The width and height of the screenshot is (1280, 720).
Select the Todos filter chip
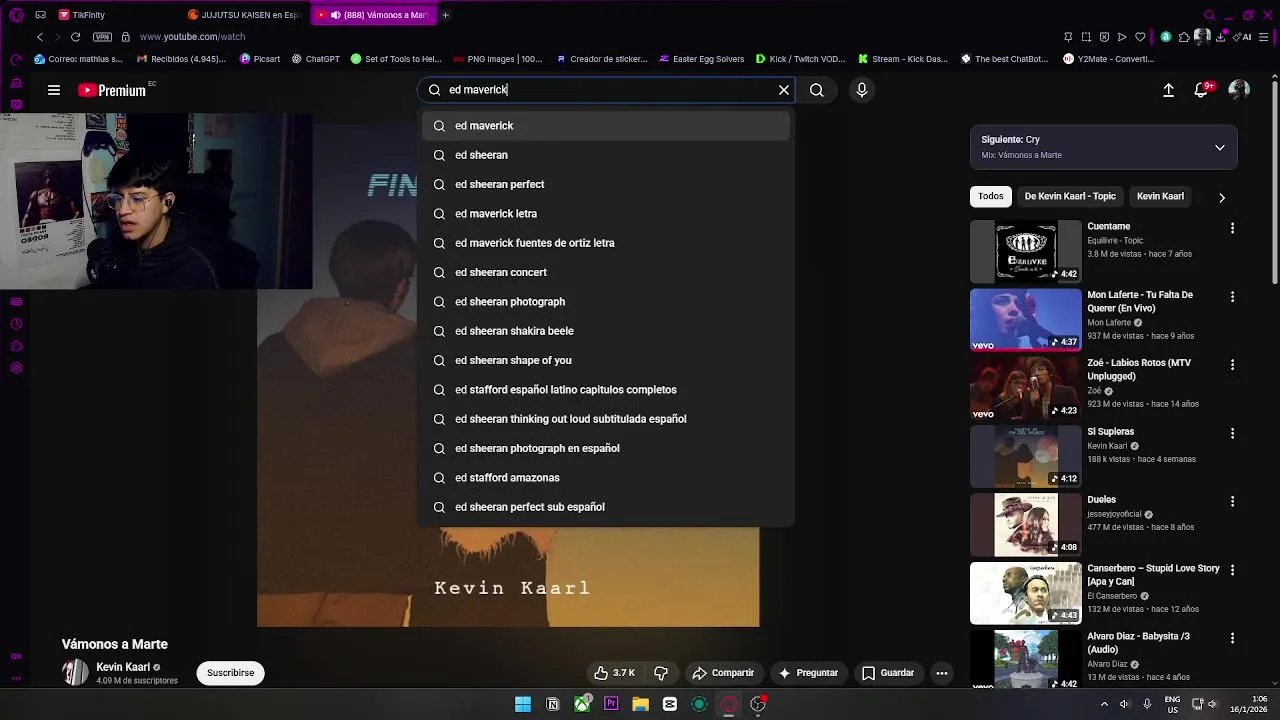(990, 196)
